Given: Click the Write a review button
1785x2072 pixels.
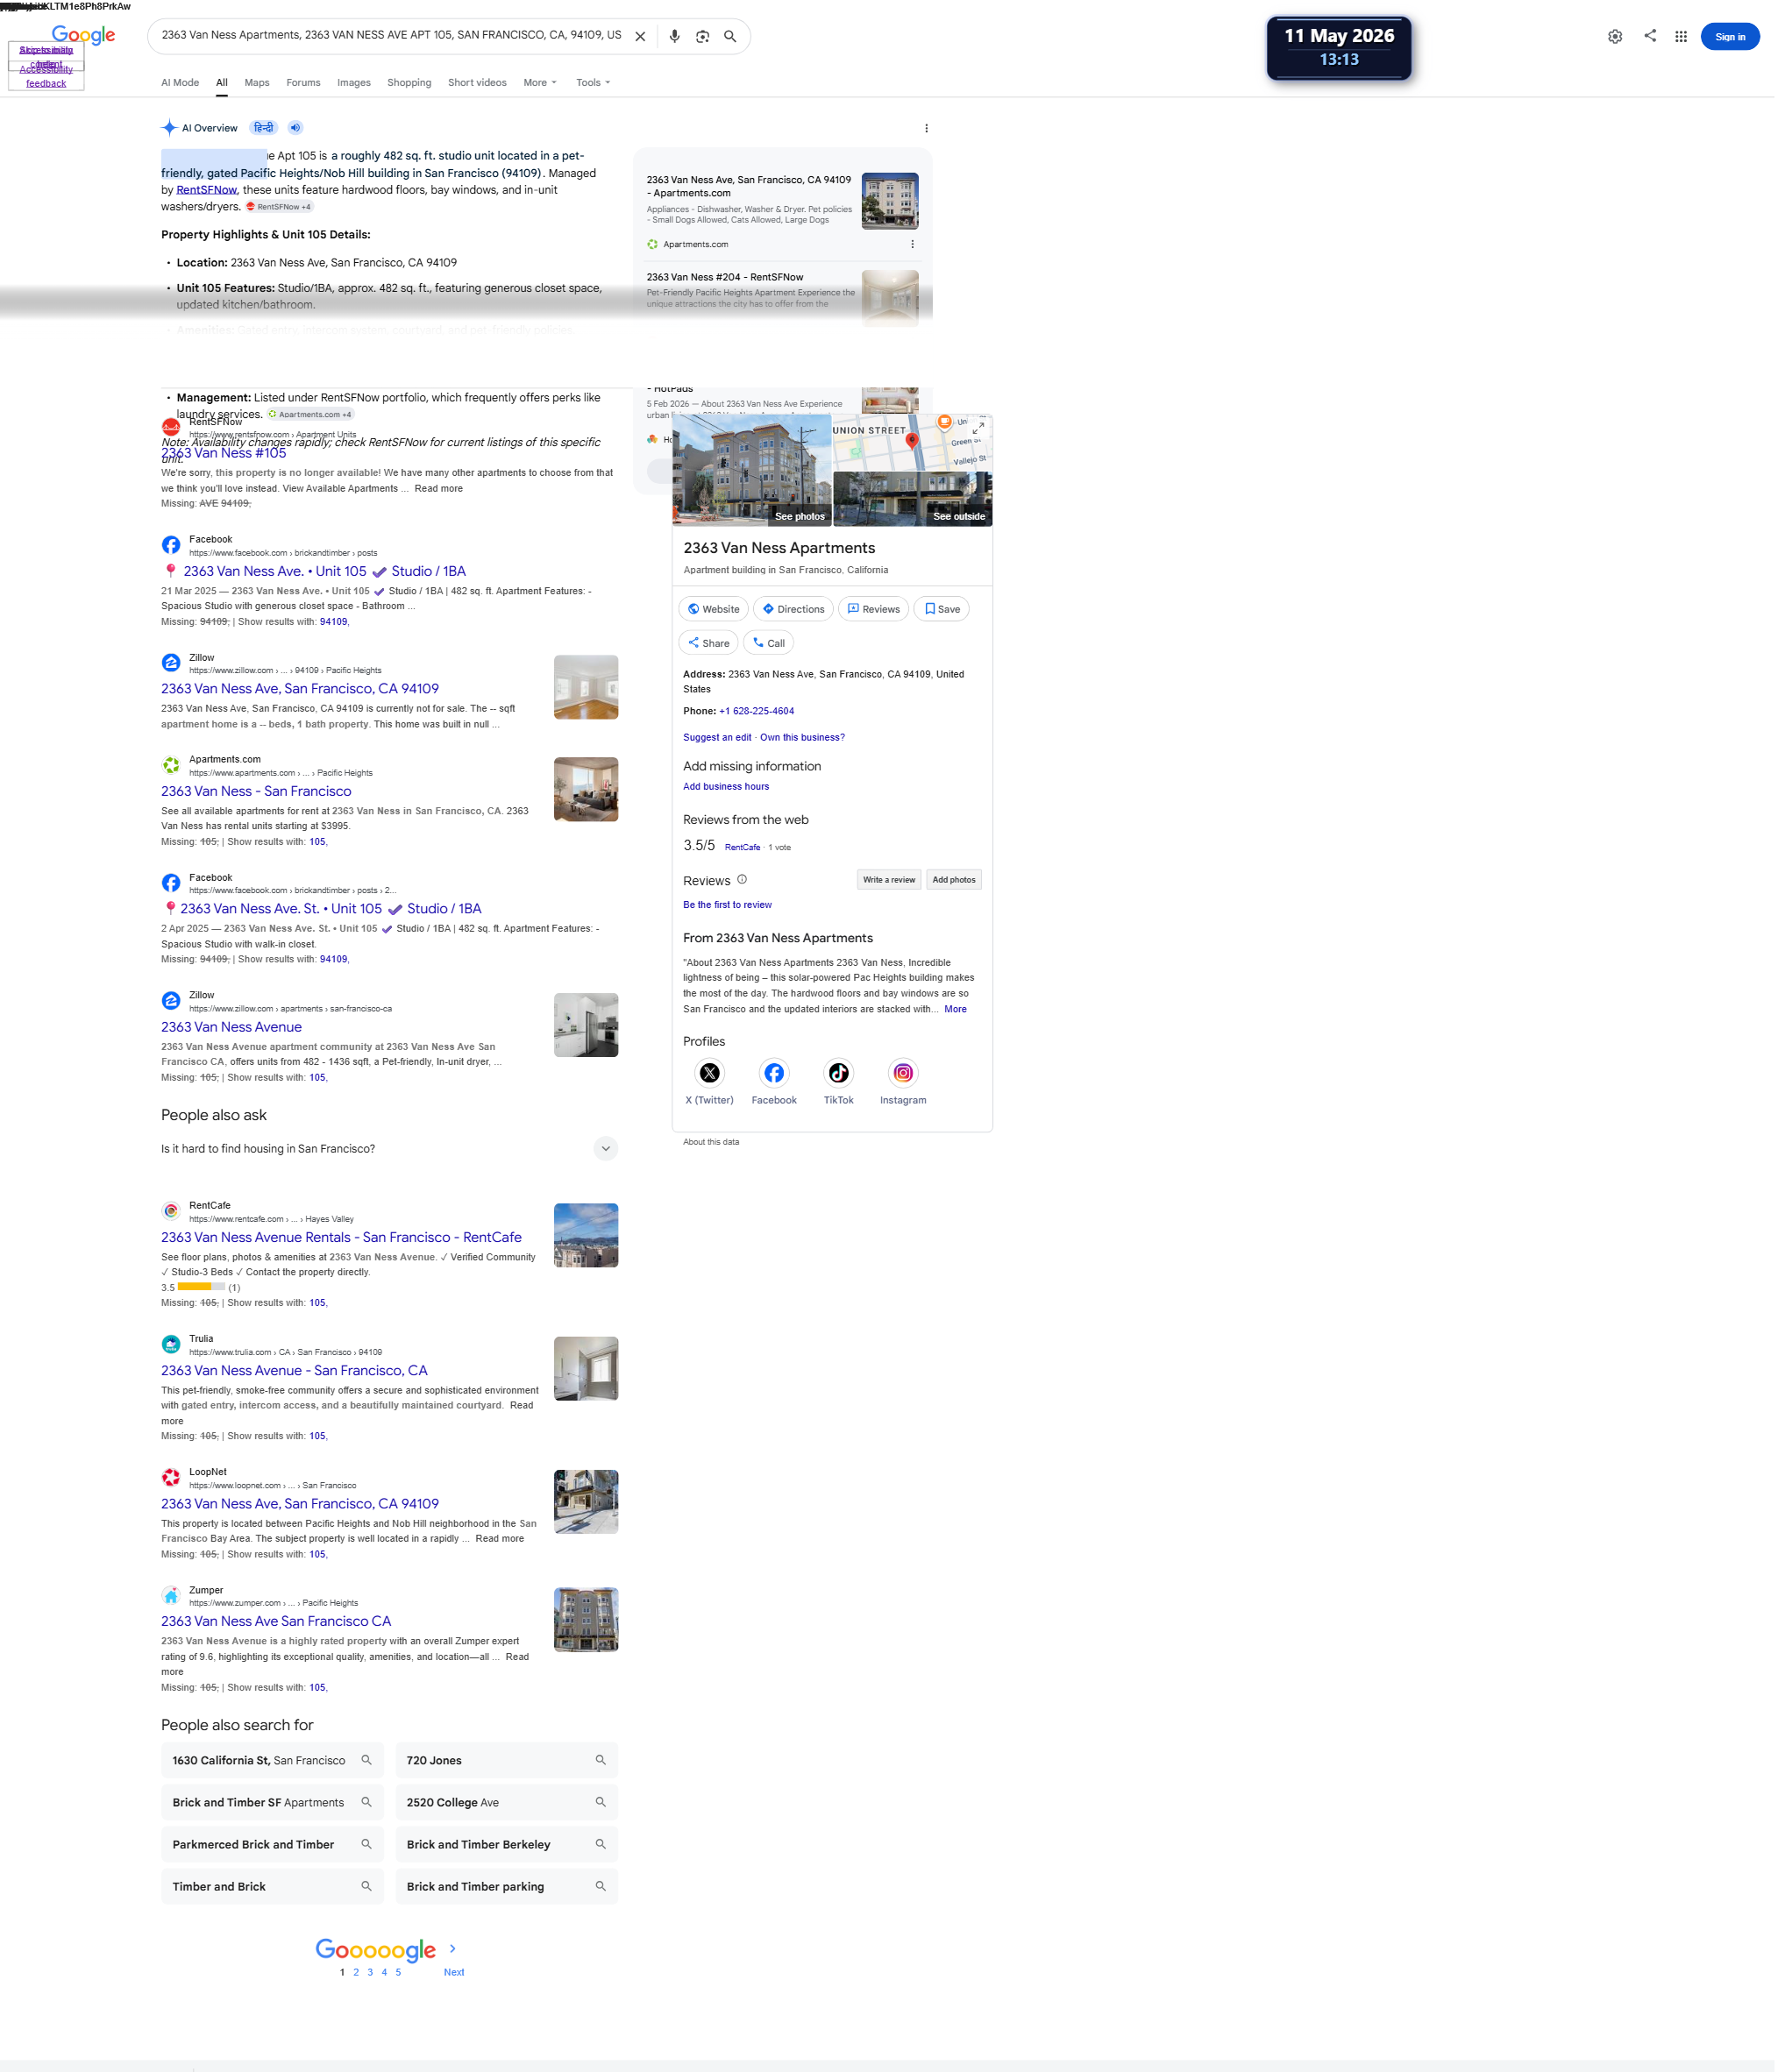Looking at the screenshot, I should point(894,885).
